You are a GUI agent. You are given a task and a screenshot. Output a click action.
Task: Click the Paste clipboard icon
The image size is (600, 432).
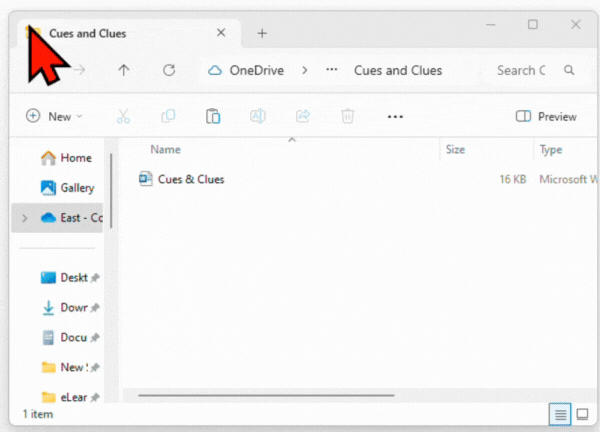[x=213, y=116]
